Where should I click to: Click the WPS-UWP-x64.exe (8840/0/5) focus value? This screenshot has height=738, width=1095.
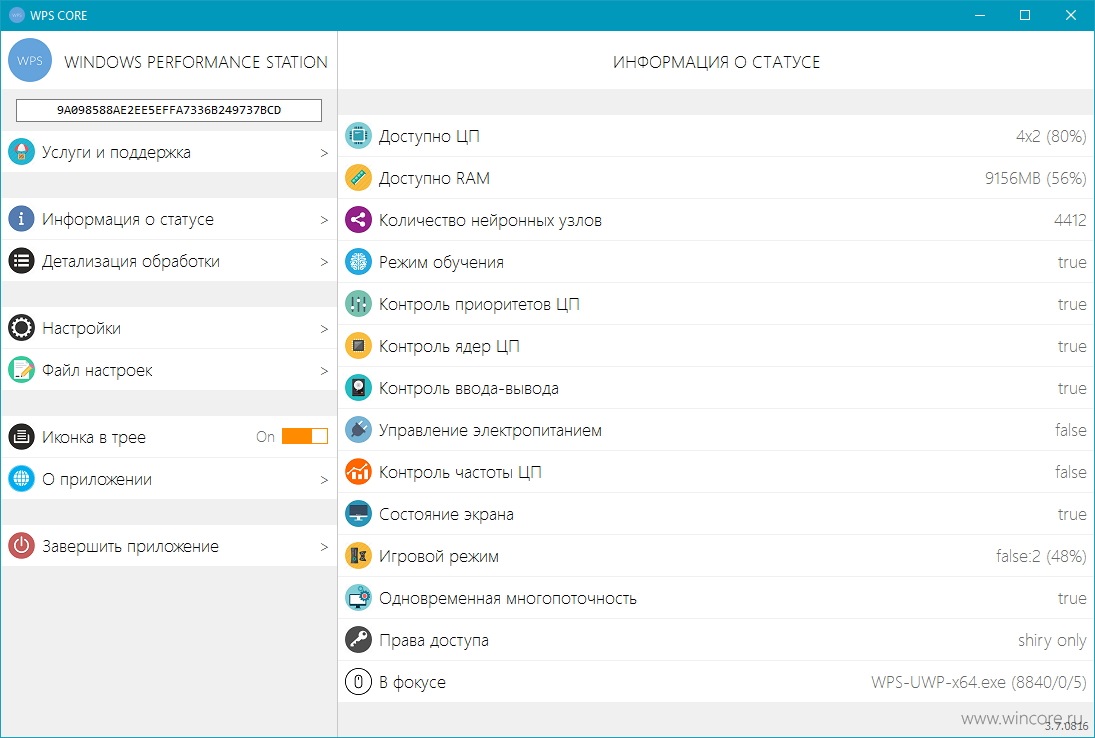tap(979, 681)
